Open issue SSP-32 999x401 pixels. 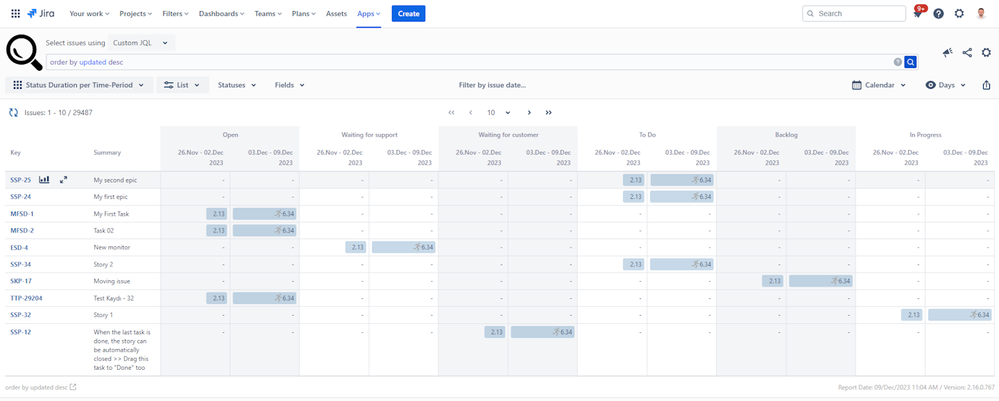coord(20,315)
